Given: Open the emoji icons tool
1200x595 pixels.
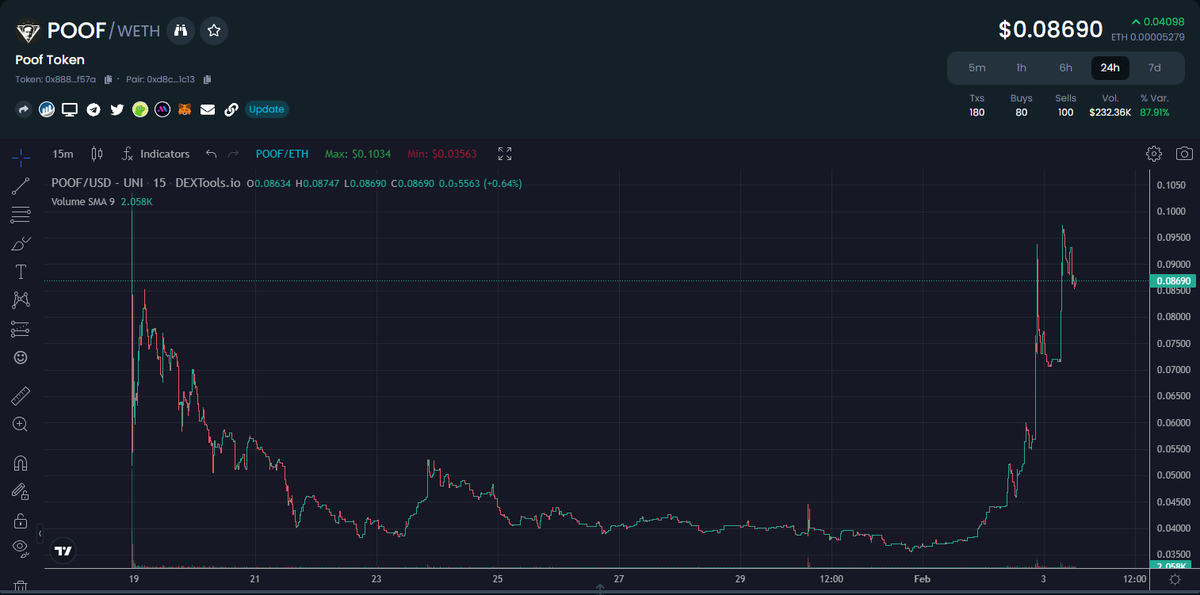Looking at the screenshot, I should click(x=20, y=357).
